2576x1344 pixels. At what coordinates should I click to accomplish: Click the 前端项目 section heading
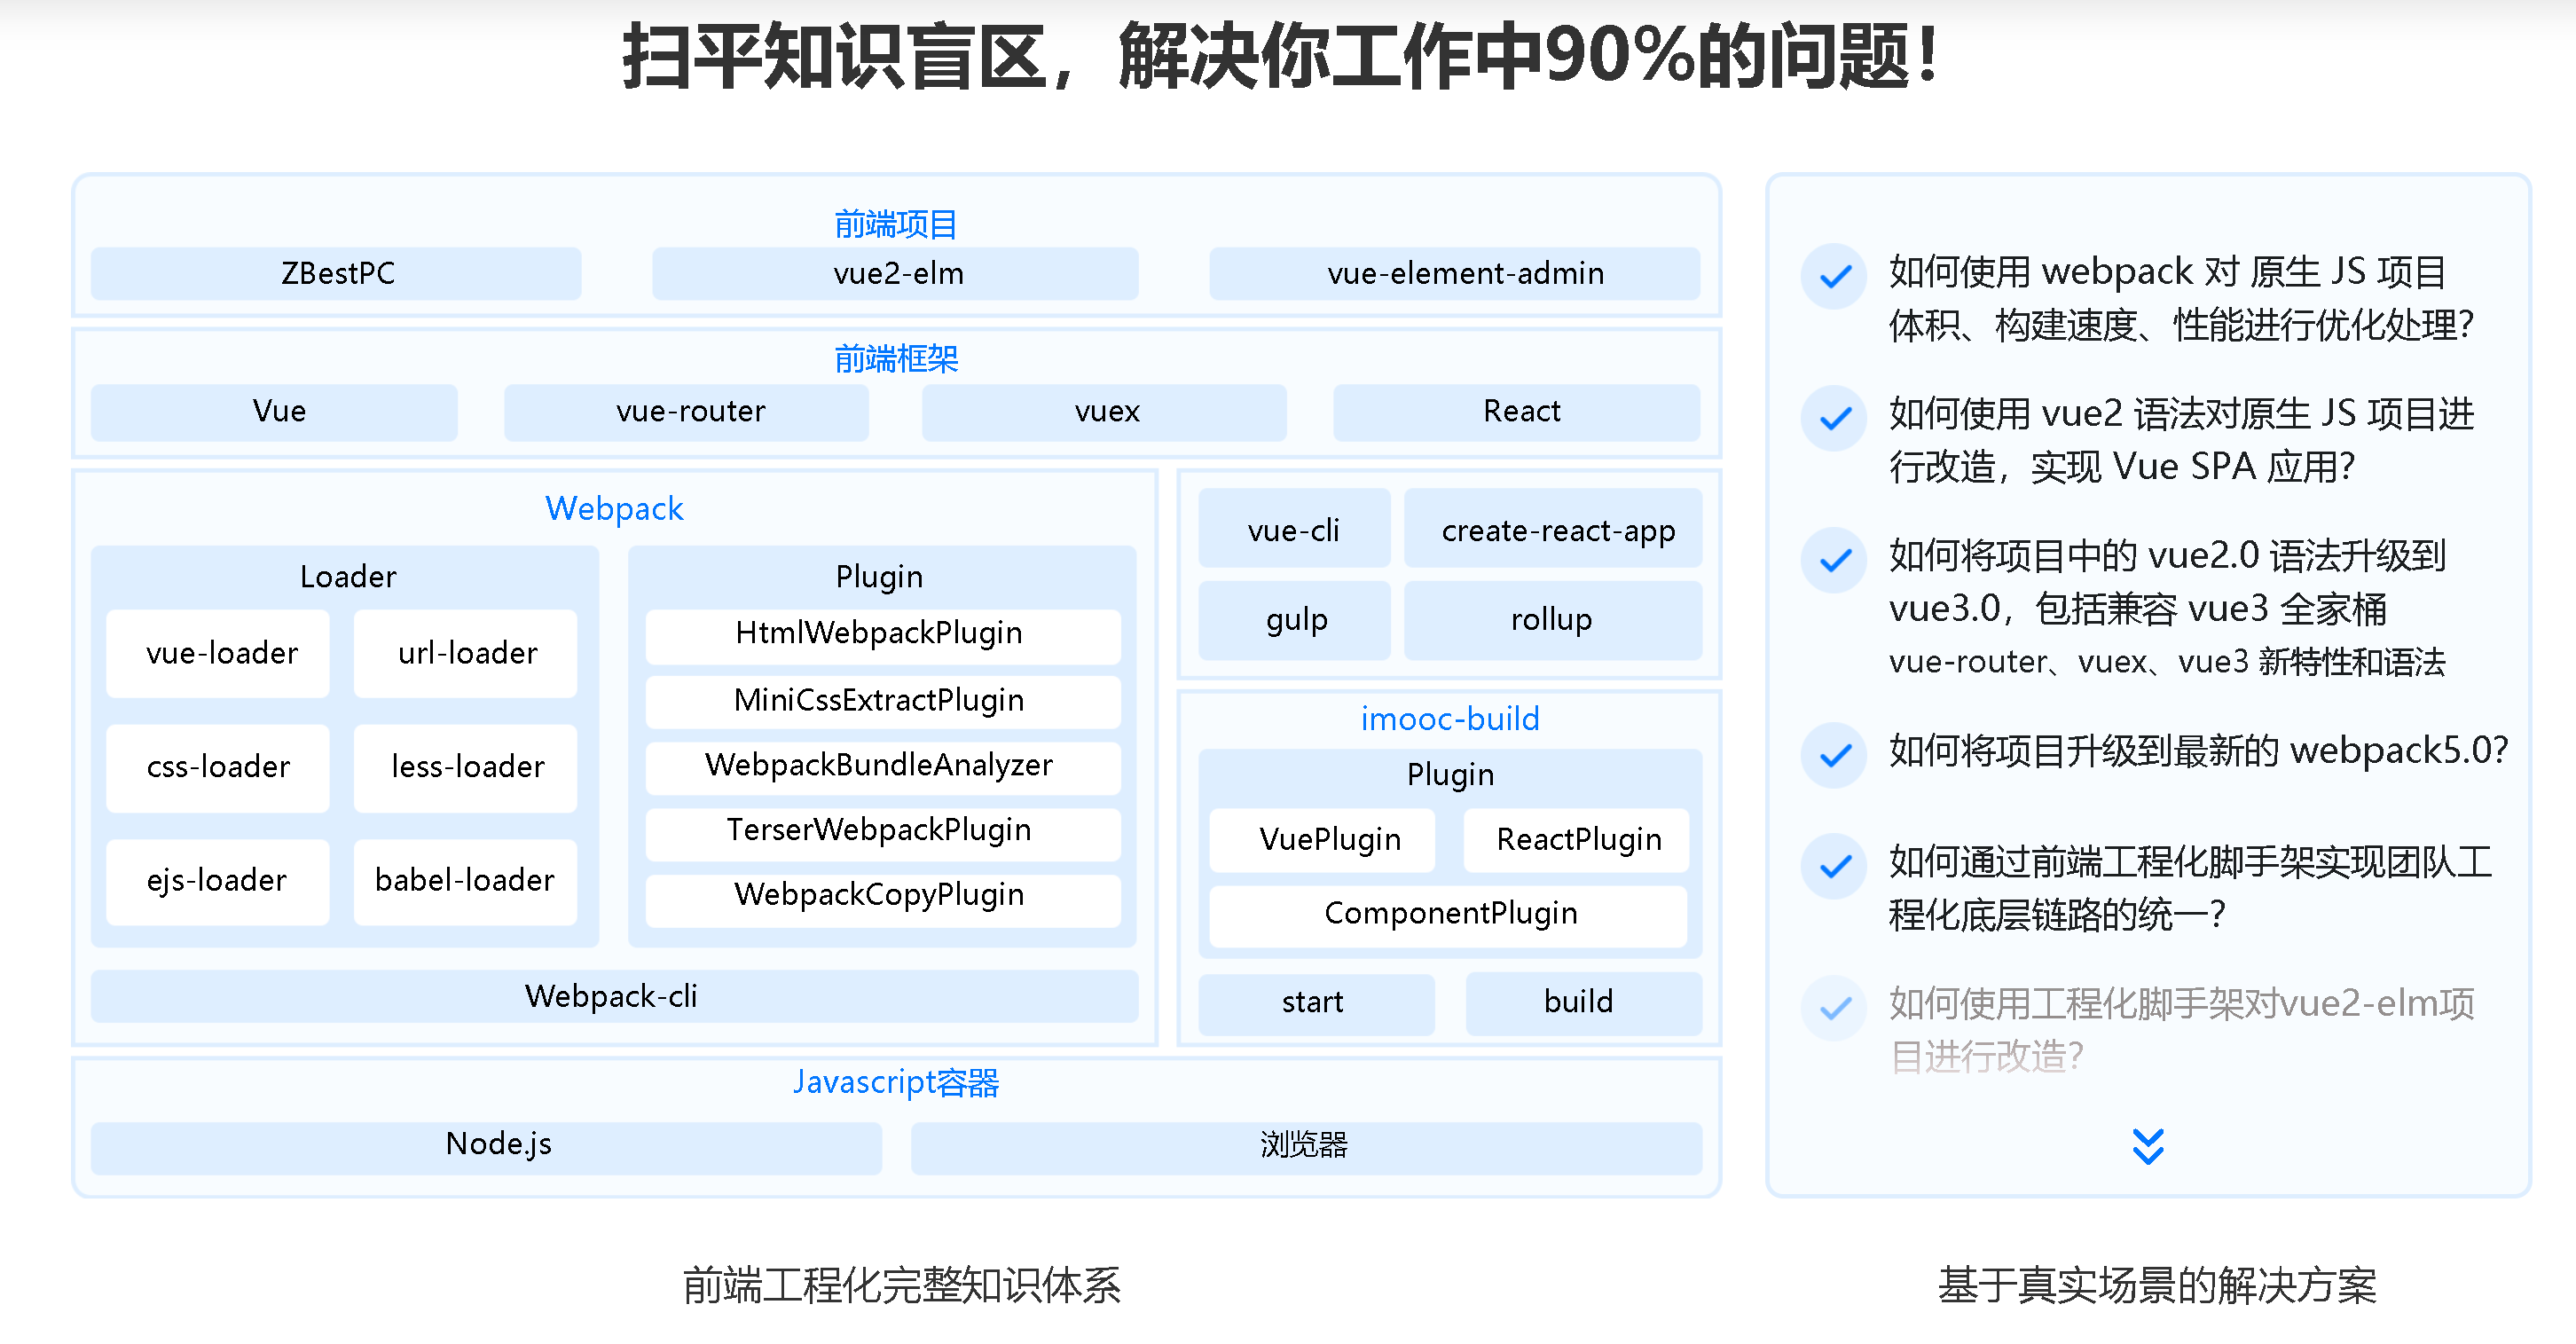(896, 224)
